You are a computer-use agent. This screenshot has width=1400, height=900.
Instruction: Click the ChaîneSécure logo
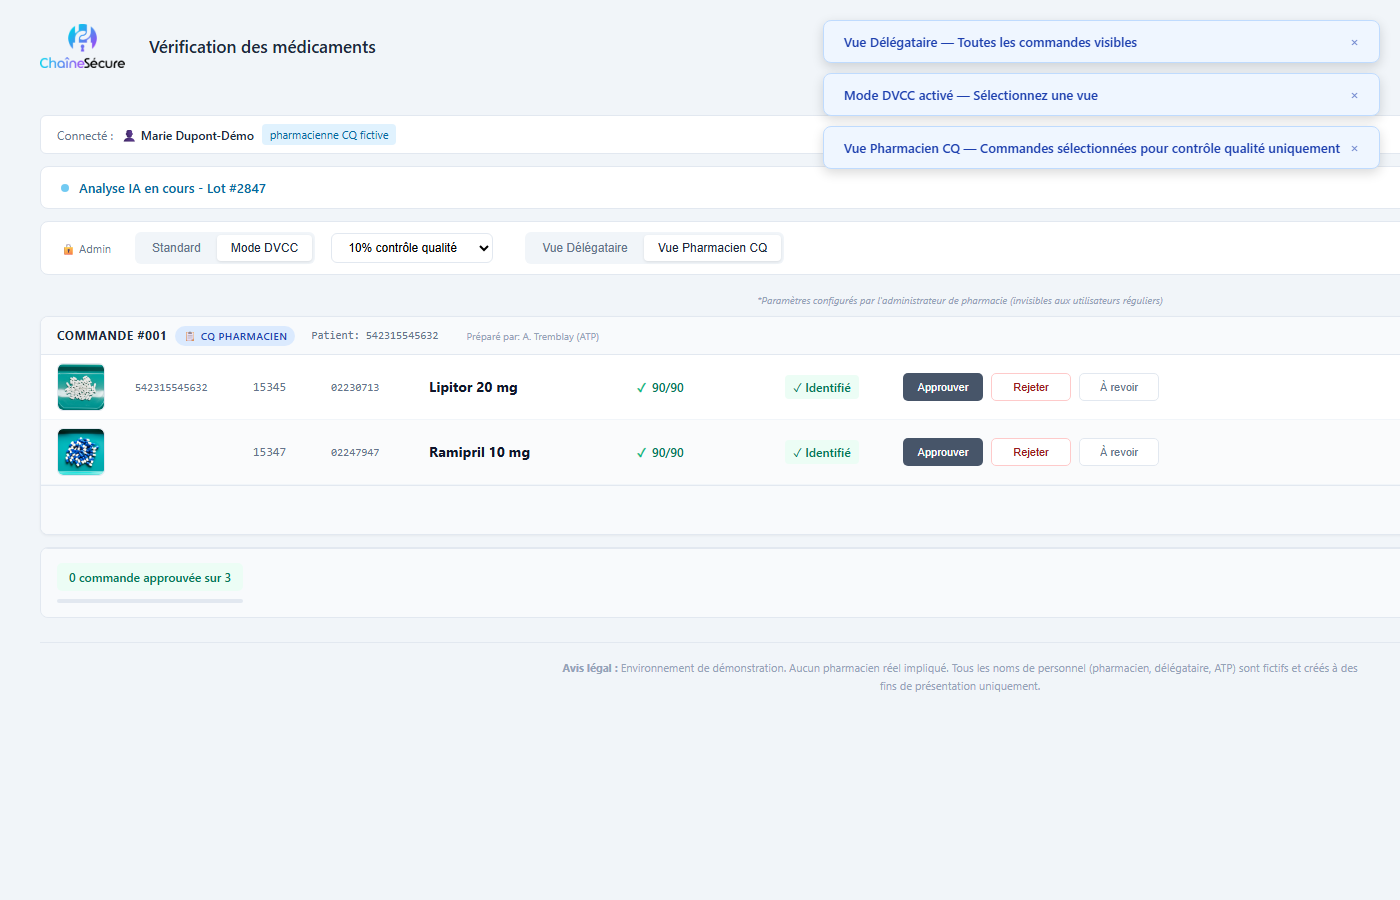(82, 47)
